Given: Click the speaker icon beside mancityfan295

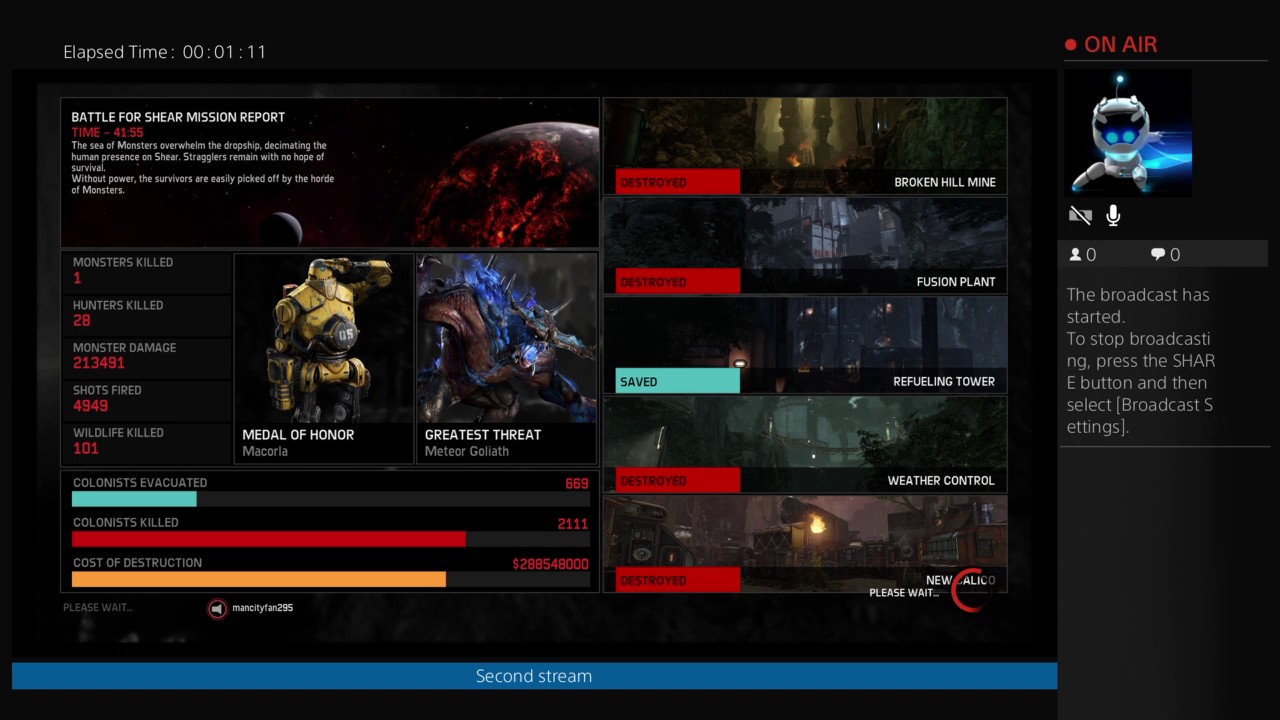Looking at the screenshot, I should 217,608.
